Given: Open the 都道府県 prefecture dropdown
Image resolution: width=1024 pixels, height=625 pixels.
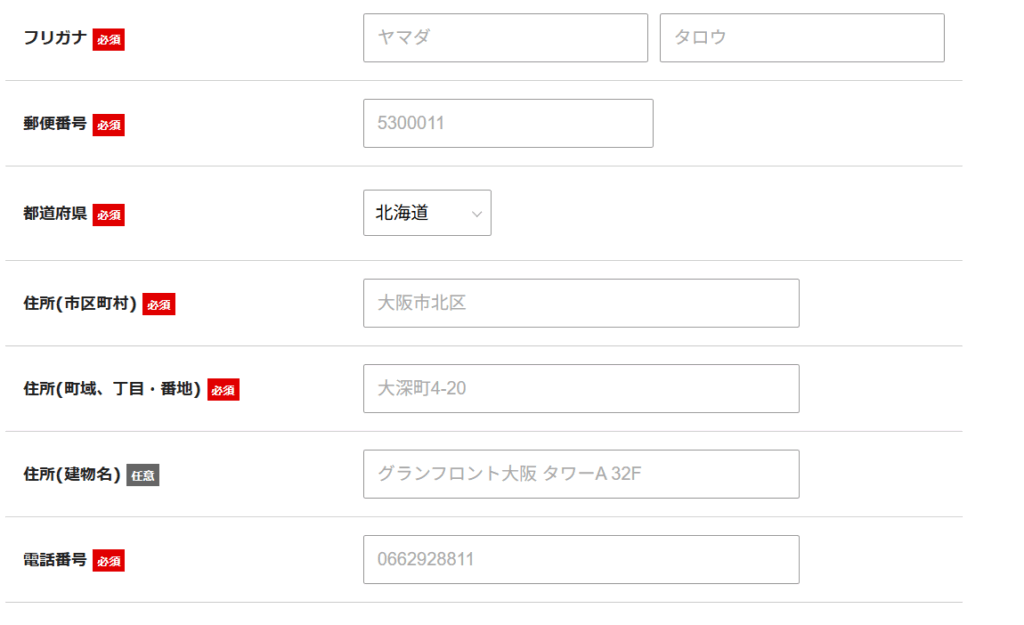Looking at the screenshot, I should tap(427, 213).
